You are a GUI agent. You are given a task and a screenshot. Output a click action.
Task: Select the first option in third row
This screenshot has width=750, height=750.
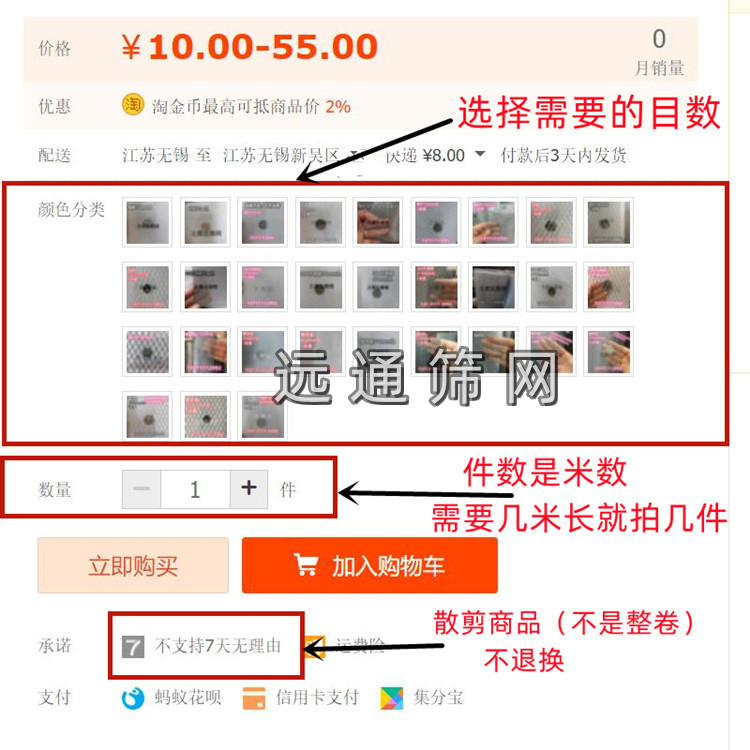147,352
